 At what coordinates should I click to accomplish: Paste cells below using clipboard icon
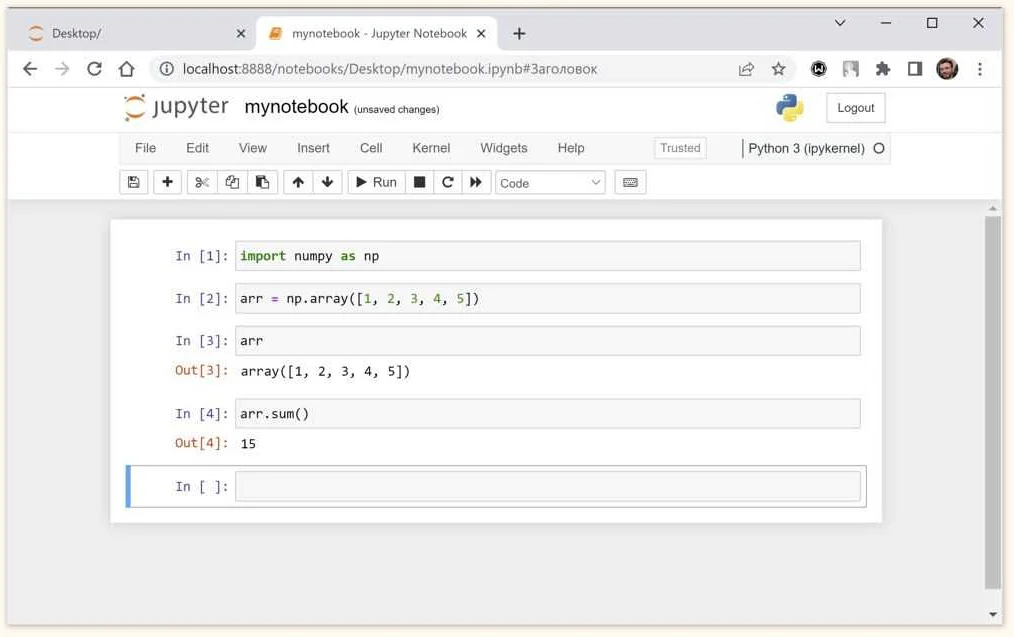pos(262,182)
